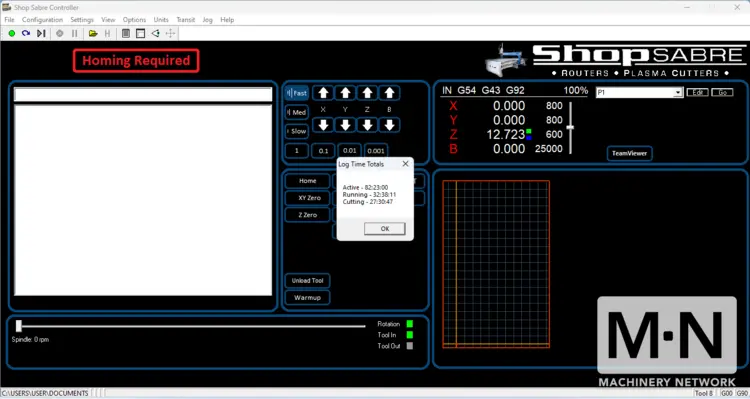Open the View menu
Screen dimensions: 750x399
[x=108, y=20]
